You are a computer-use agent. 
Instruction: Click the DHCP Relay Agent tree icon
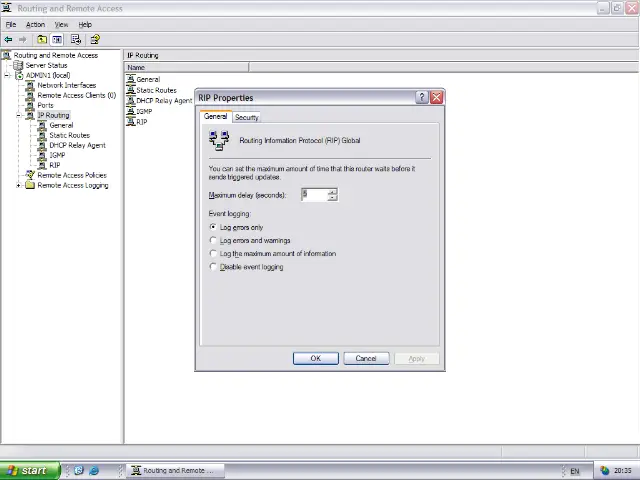[x=42, y=145]
